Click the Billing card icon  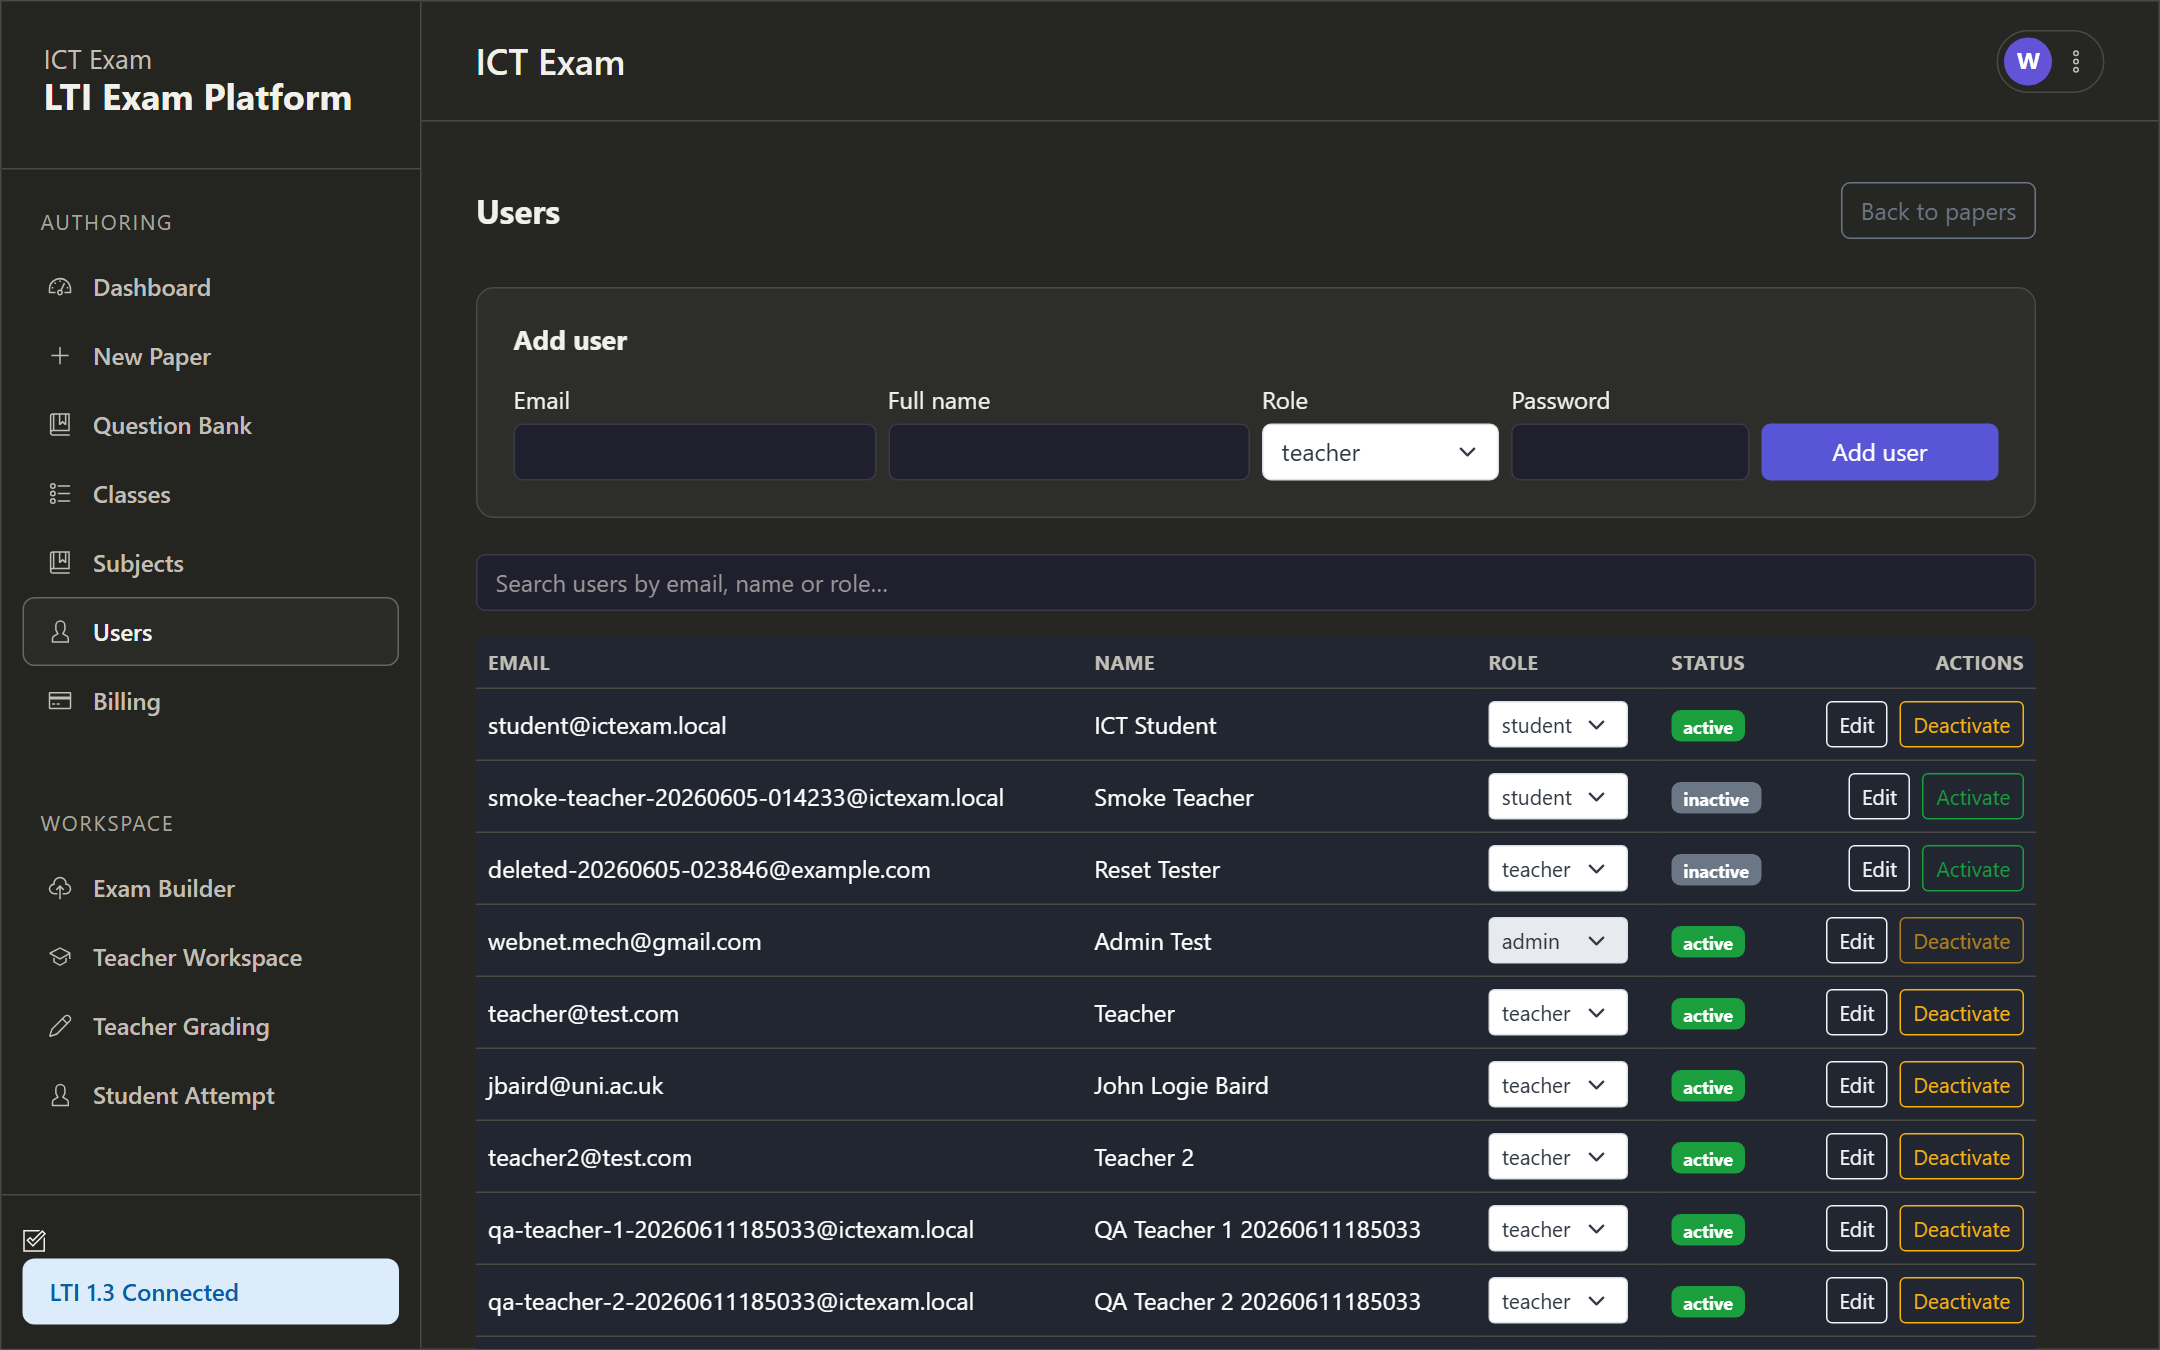coord(60,701)
